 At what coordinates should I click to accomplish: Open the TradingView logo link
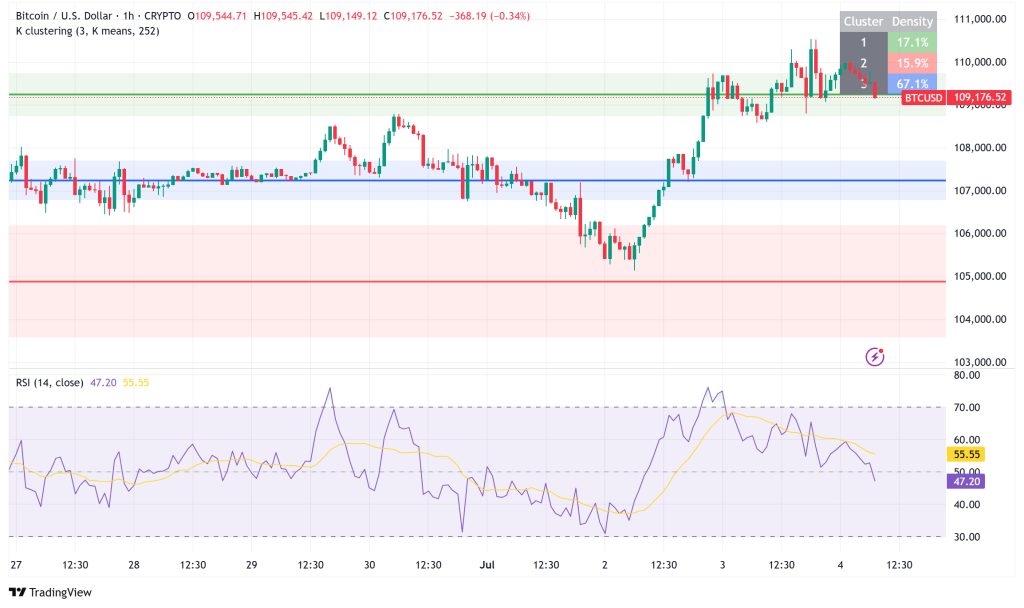pos(50,592)
